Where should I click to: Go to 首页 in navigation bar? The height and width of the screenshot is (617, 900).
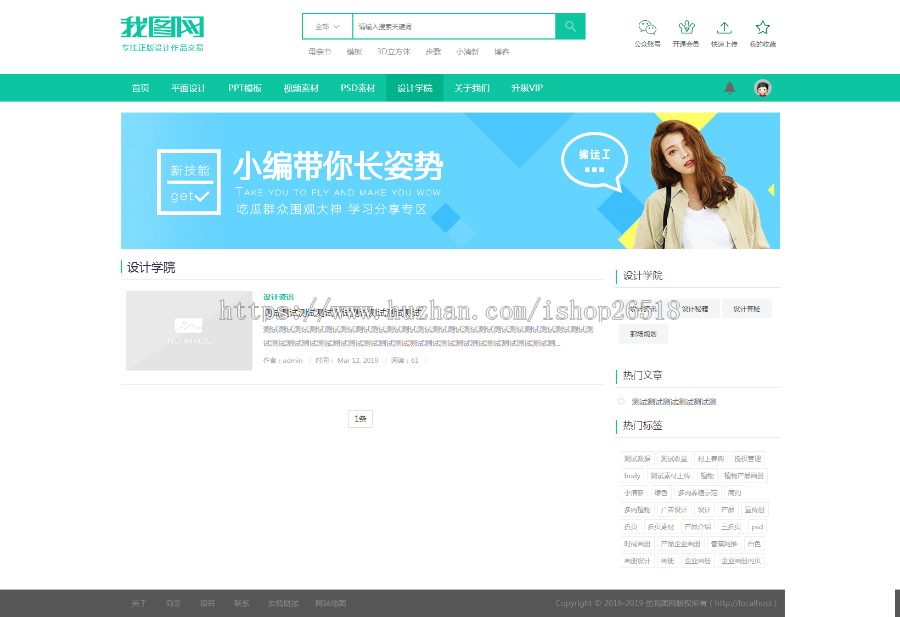coord(141,88)
